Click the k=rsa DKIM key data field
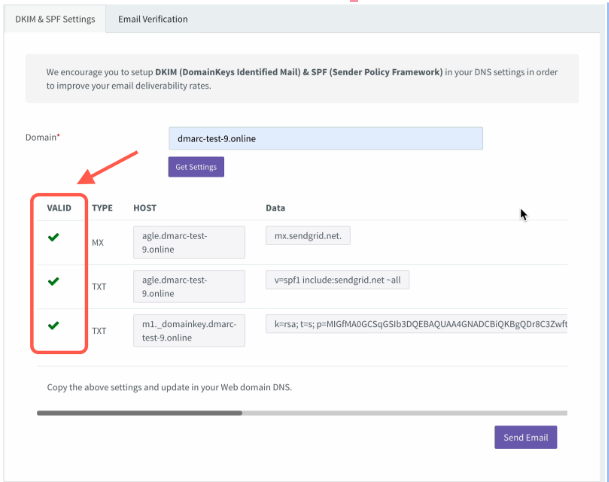The width and height of the screenshot is (609, 482). (x=415, y=325)
